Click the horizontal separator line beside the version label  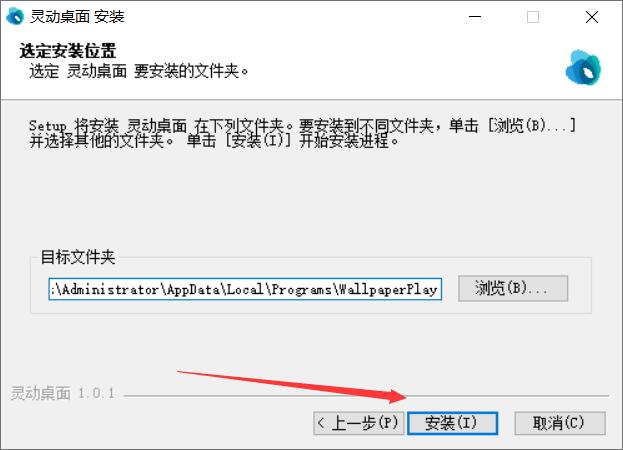click(366, 396)
